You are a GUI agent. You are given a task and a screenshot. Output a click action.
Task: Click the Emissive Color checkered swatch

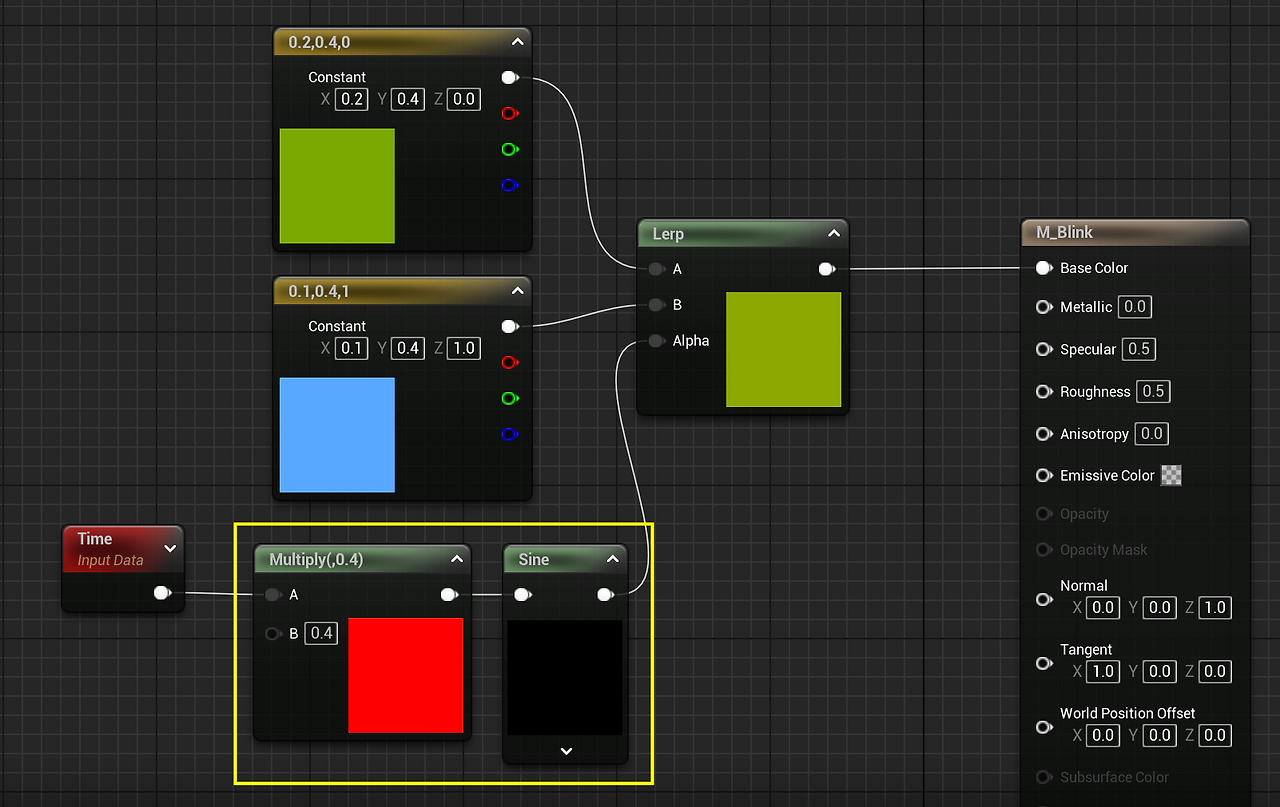coord(1170,475)
